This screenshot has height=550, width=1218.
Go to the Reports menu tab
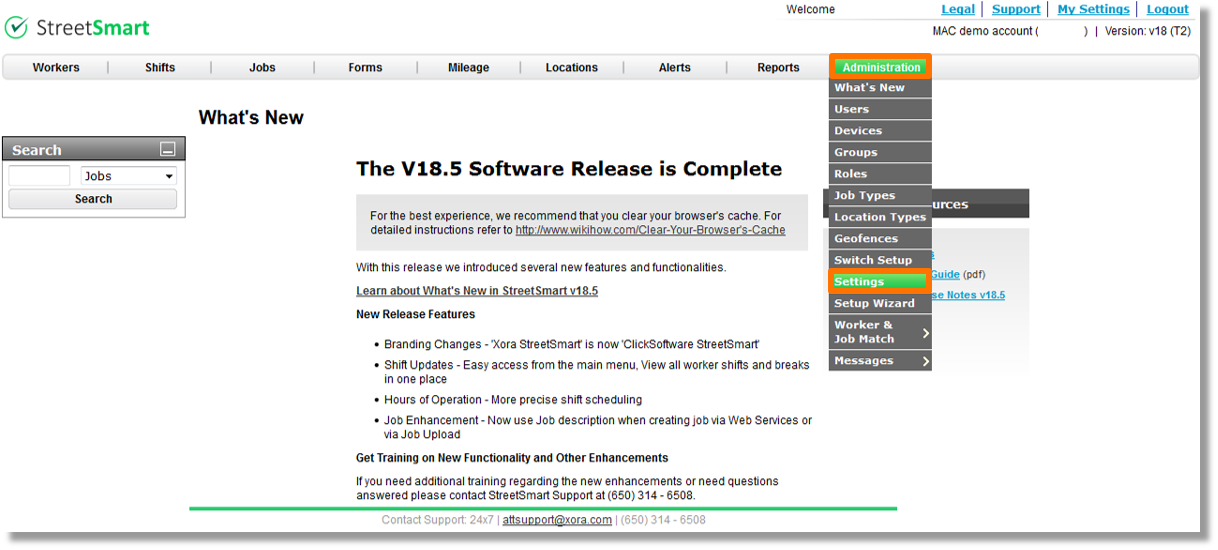click(778, 68)
